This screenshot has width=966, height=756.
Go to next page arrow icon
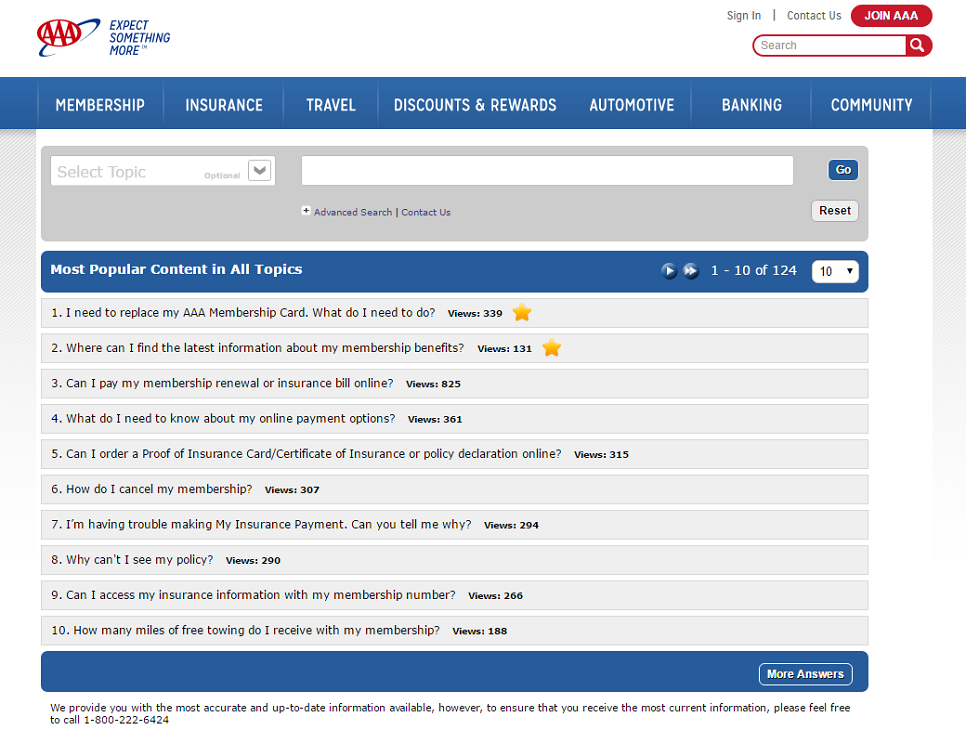(x=669, y=270)
